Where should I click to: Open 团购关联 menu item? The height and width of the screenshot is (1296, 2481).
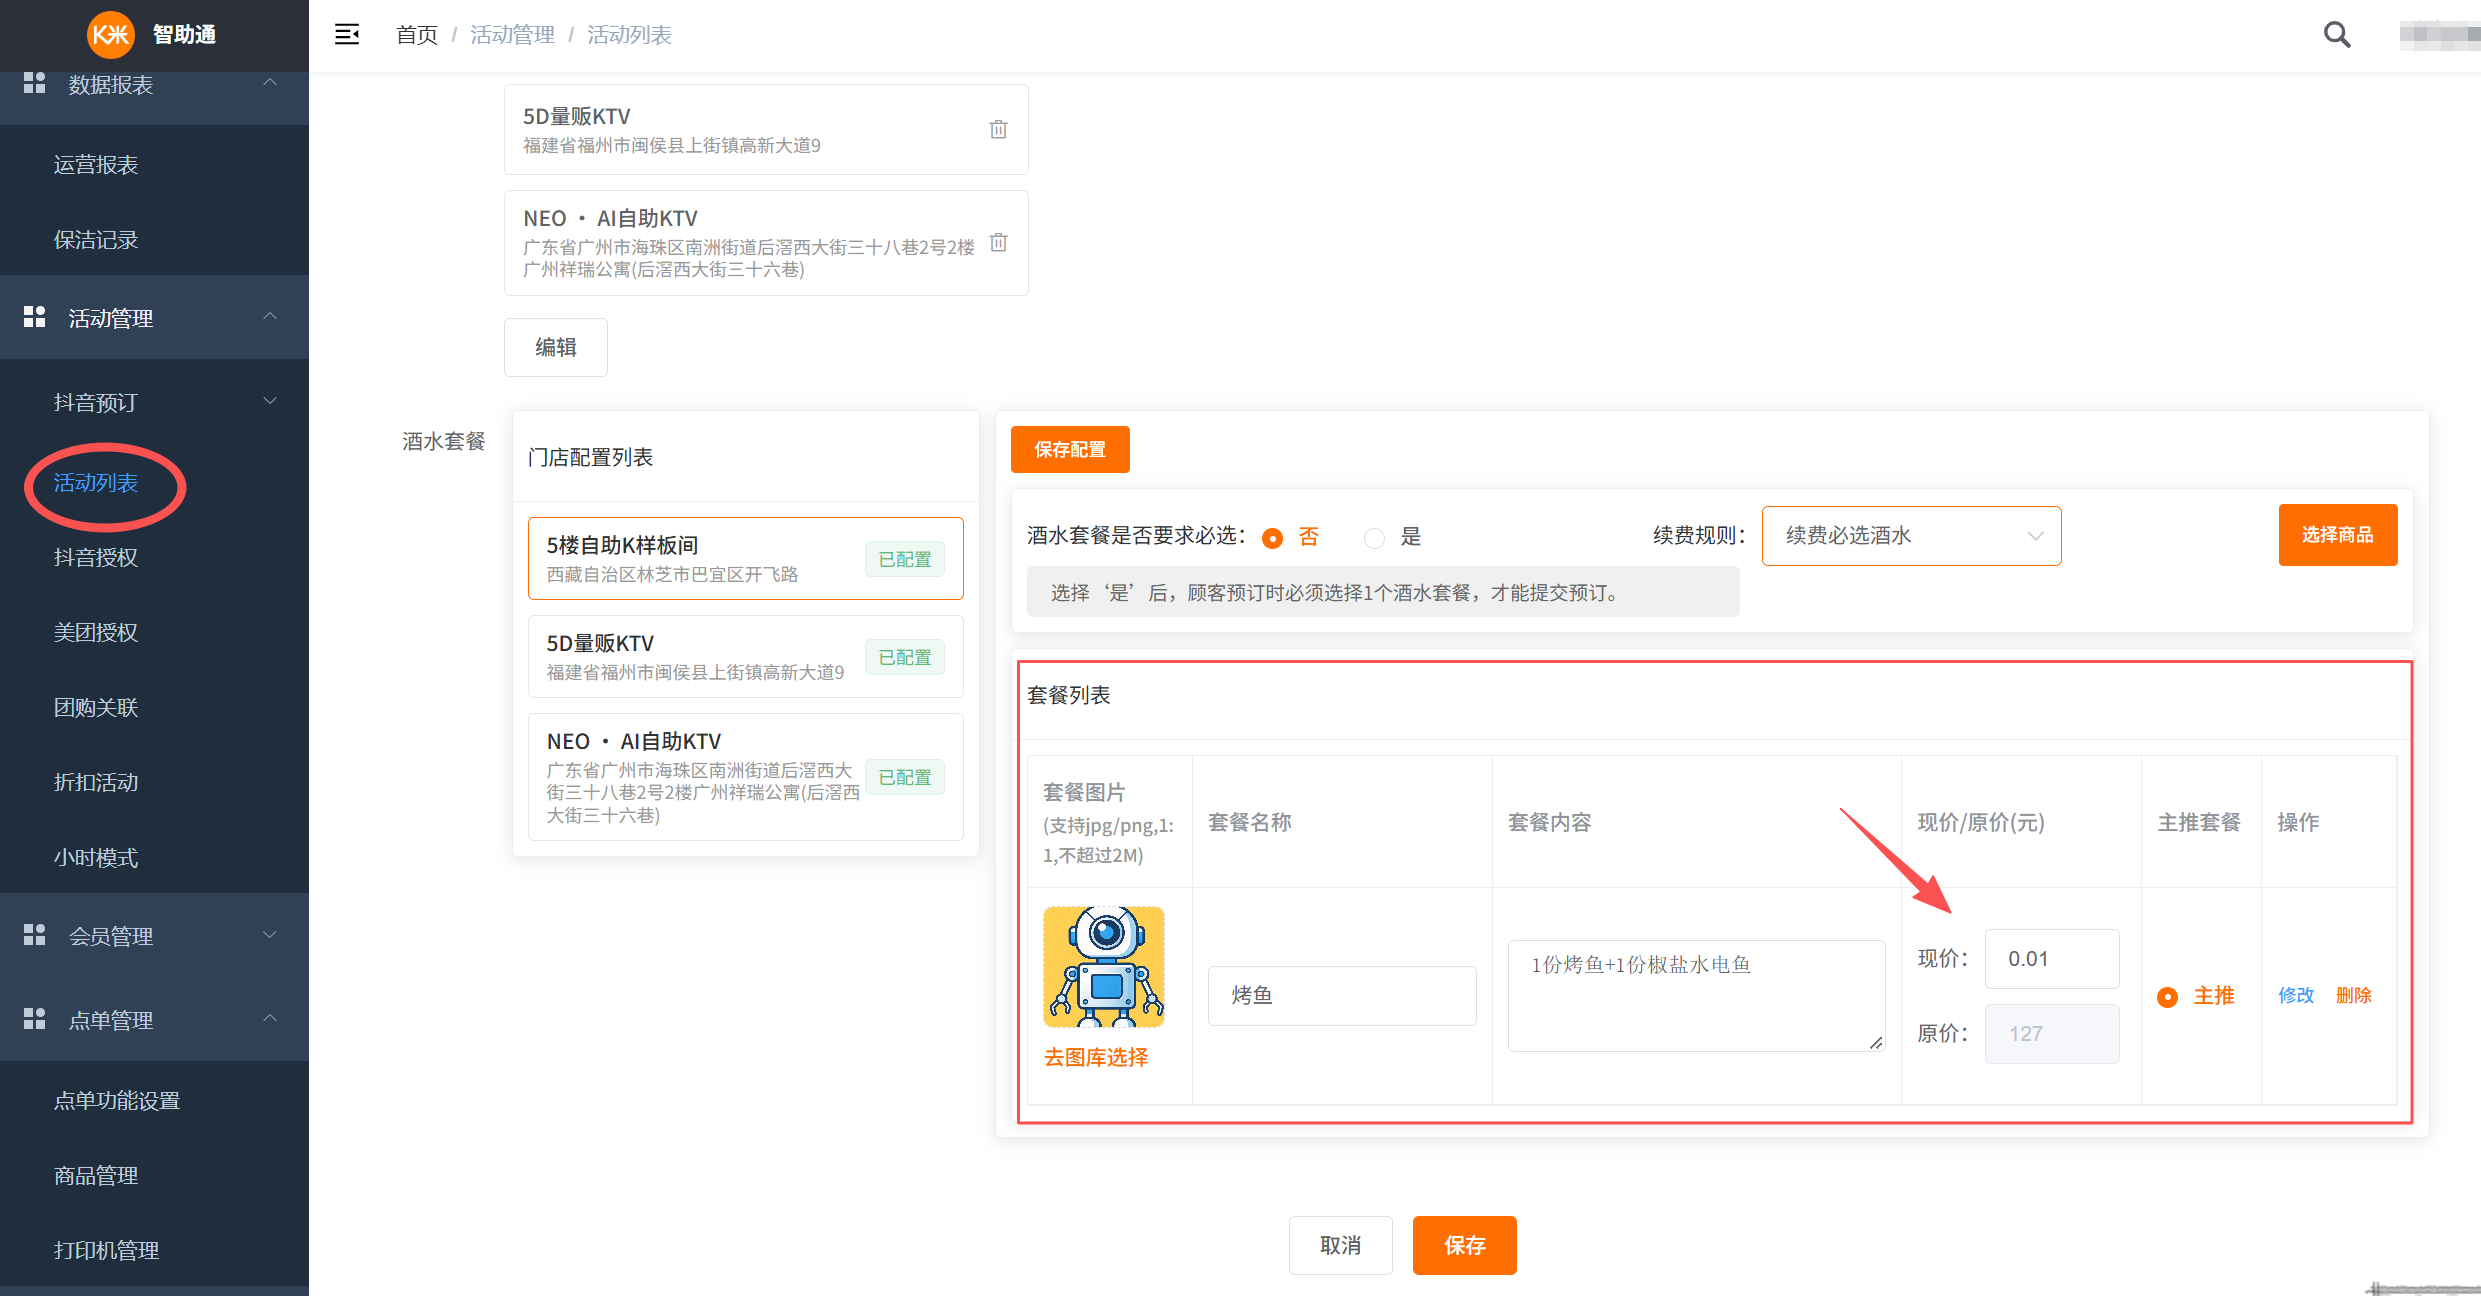tap(96, 708)
